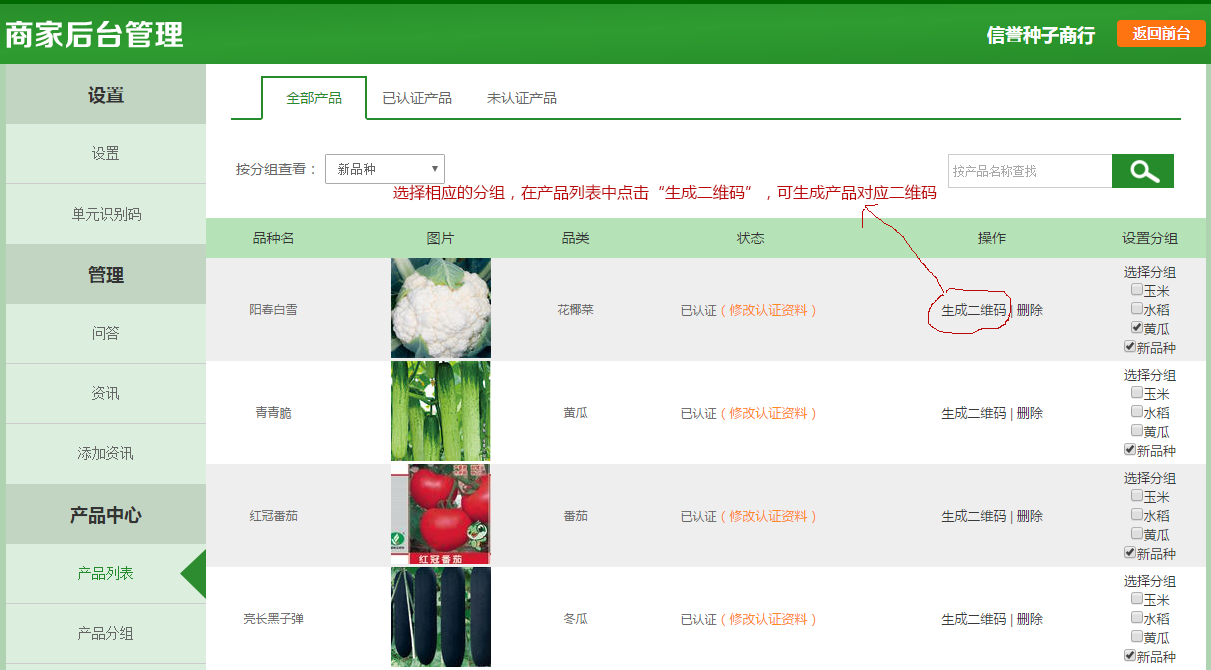Click the 冬瓜 category cell

(x=575, y=619)
